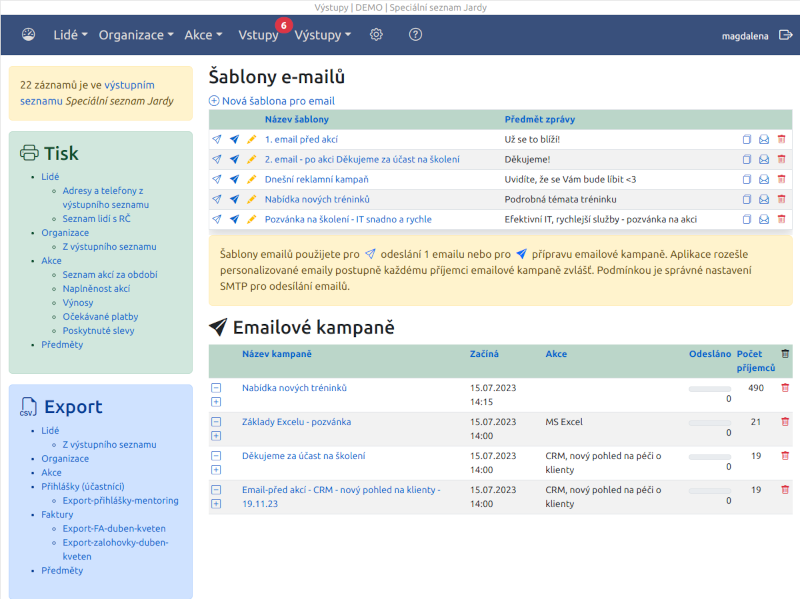Edit '1. email před akcí' with pencil icon
This screenshot has width=800, height=599.
click(x=252, y=139)
